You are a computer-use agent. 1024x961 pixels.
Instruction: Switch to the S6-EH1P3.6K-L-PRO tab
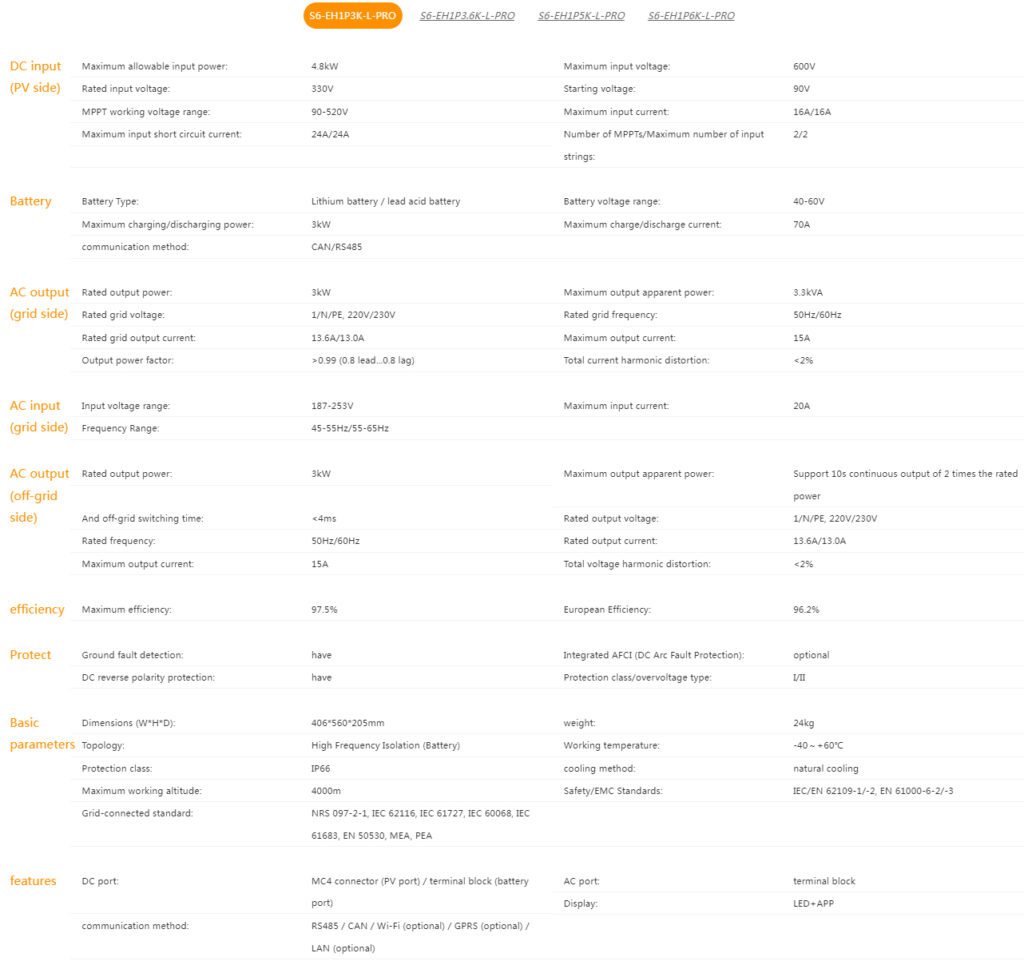pos(467,16)
